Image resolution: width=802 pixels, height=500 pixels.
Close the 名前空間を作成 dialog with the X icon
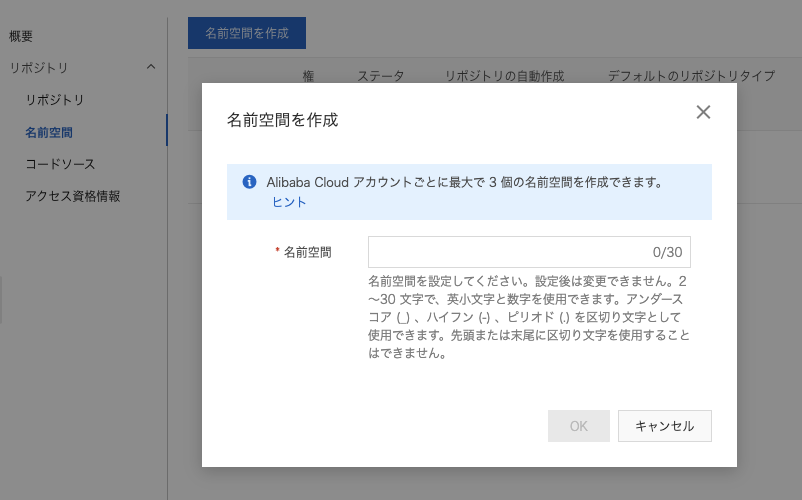[703, 112]
